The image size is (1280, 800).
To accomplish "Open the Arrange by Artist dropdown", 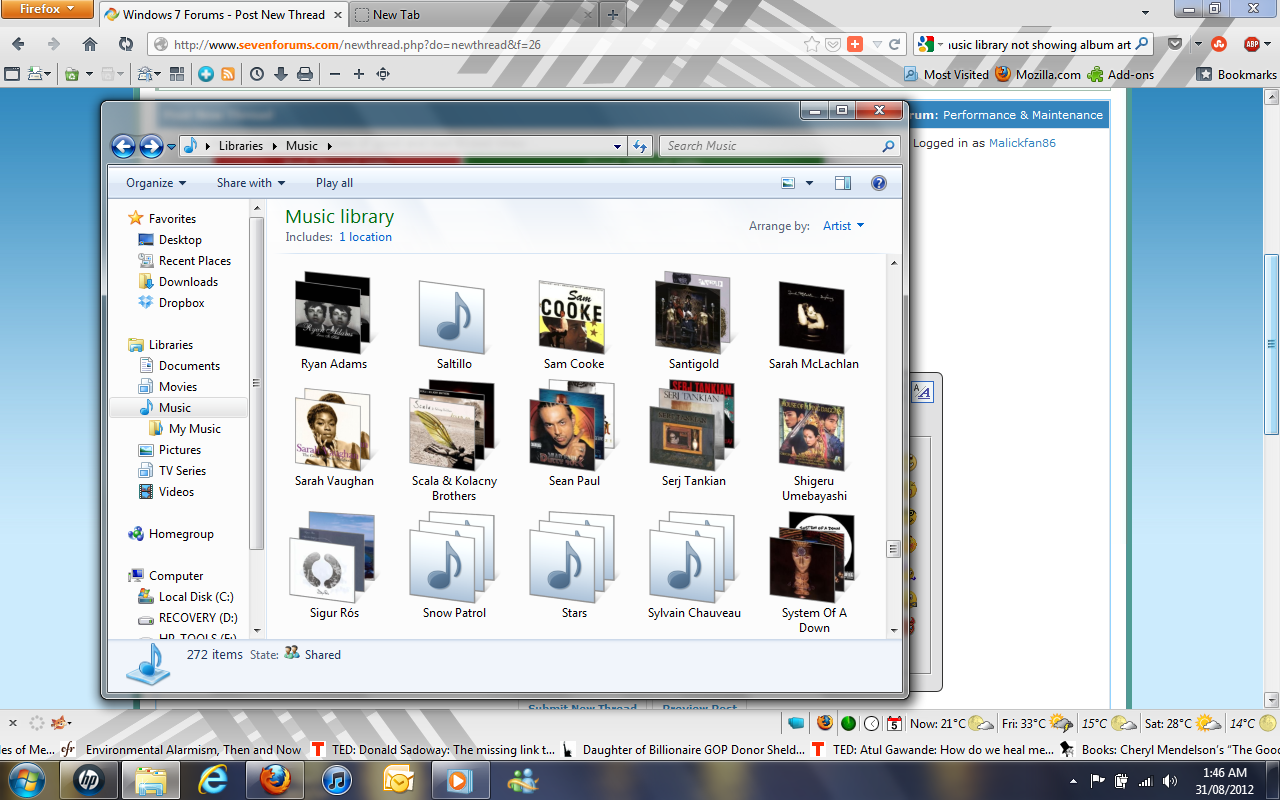I will [843, 226].
